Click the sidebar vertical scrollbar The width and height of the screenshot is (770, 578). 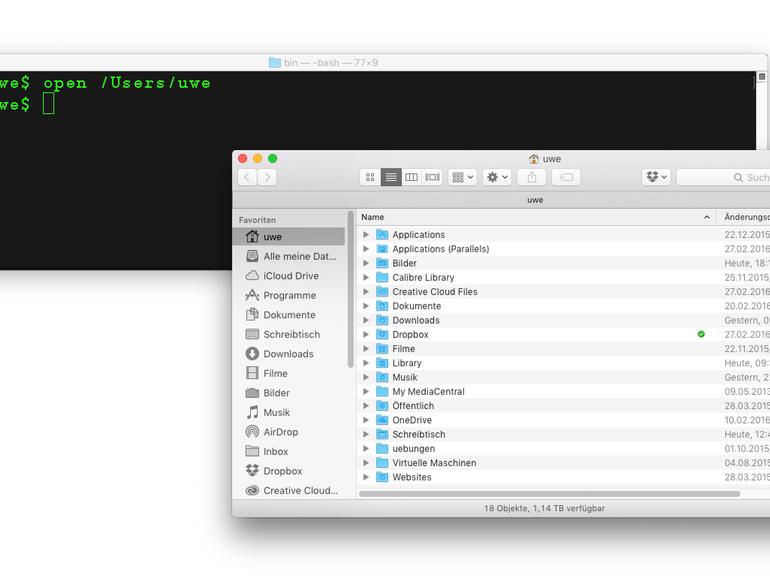(x=351, y=290)
